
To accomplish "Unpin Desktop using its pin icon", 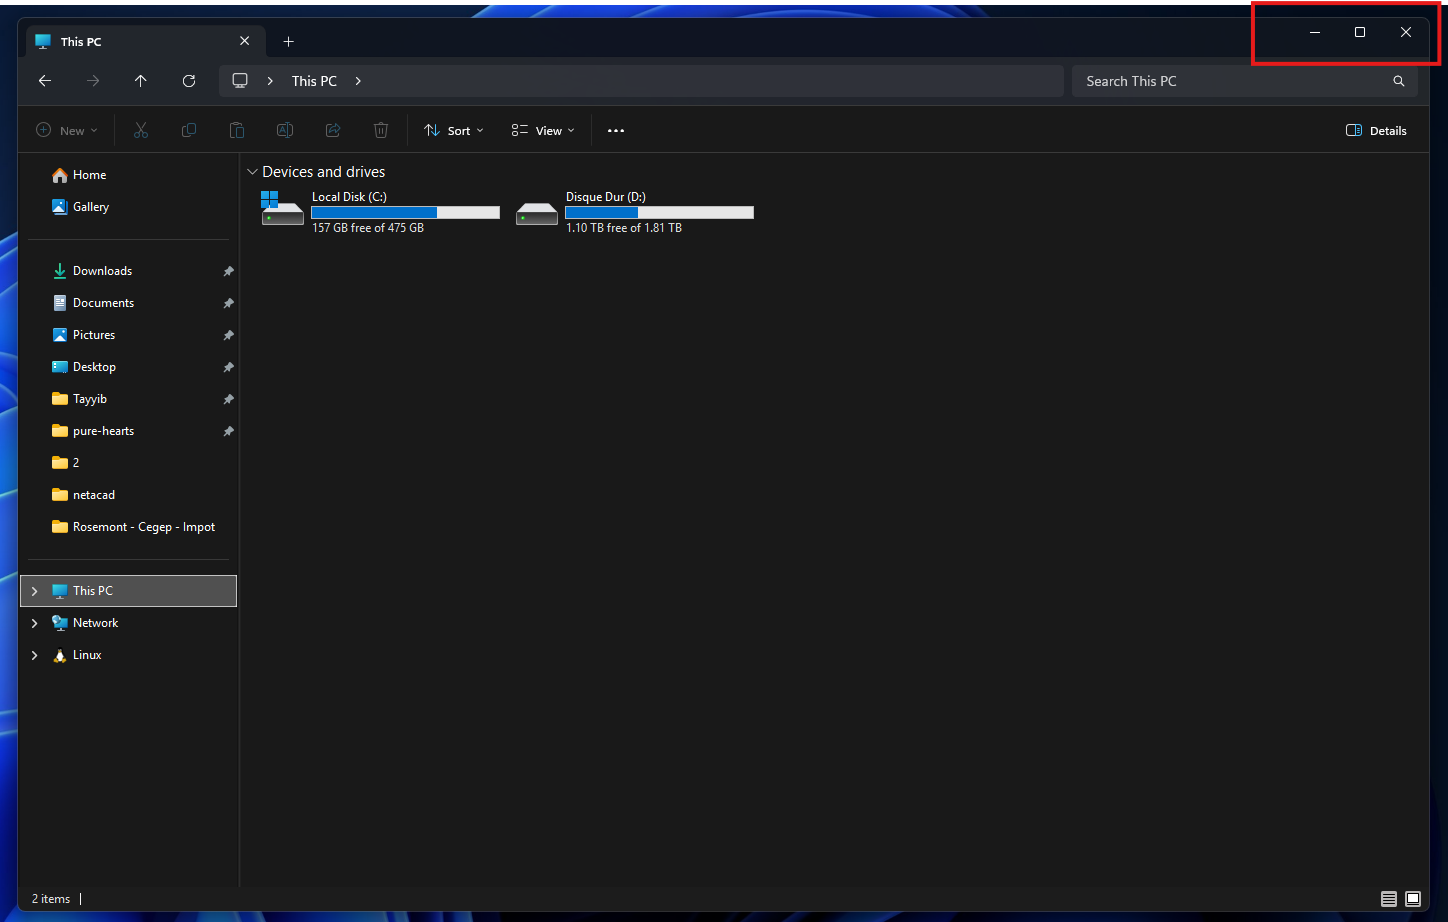I will point(228,367).
